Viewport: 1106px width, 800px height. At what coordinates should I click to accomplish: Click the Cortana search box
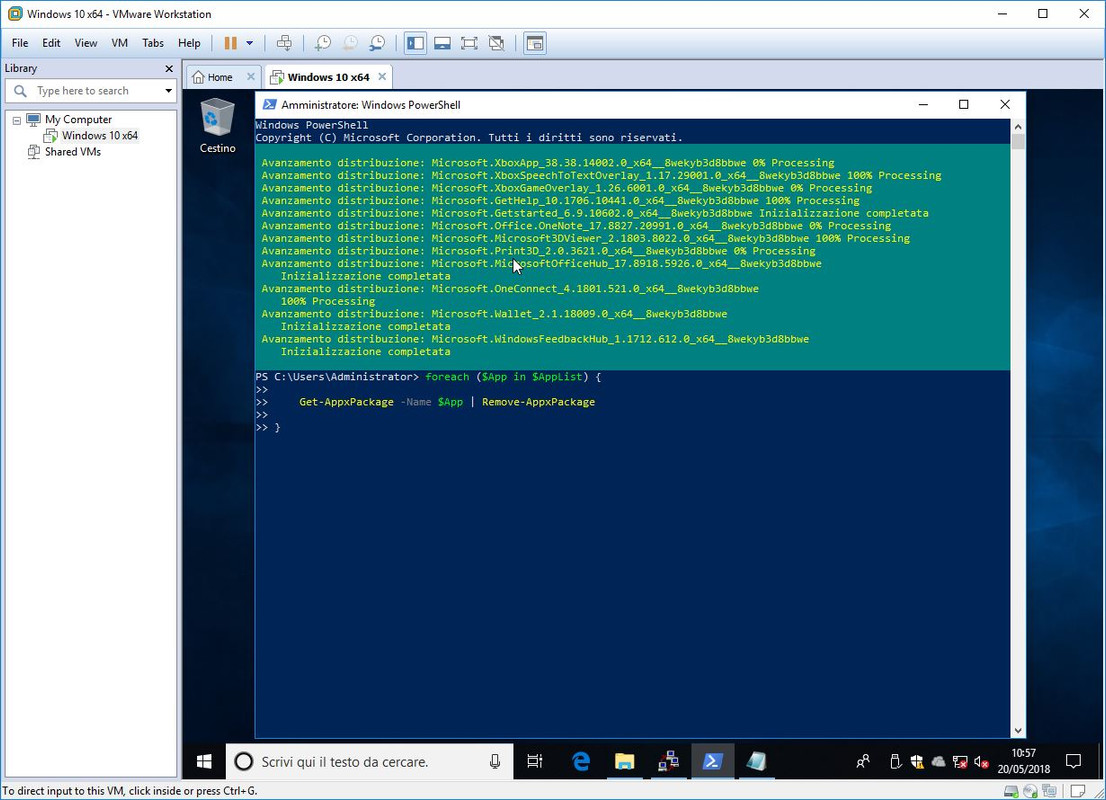click(x=370, y=761)
